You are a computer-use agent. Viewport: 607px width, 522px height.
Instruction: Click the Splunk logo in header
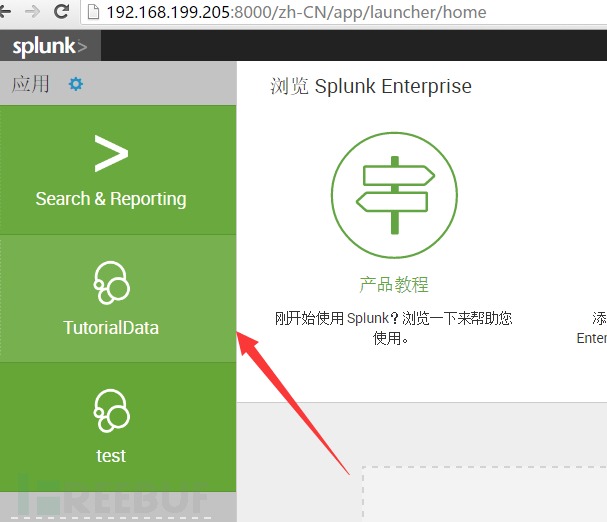(x=50, y=46)
